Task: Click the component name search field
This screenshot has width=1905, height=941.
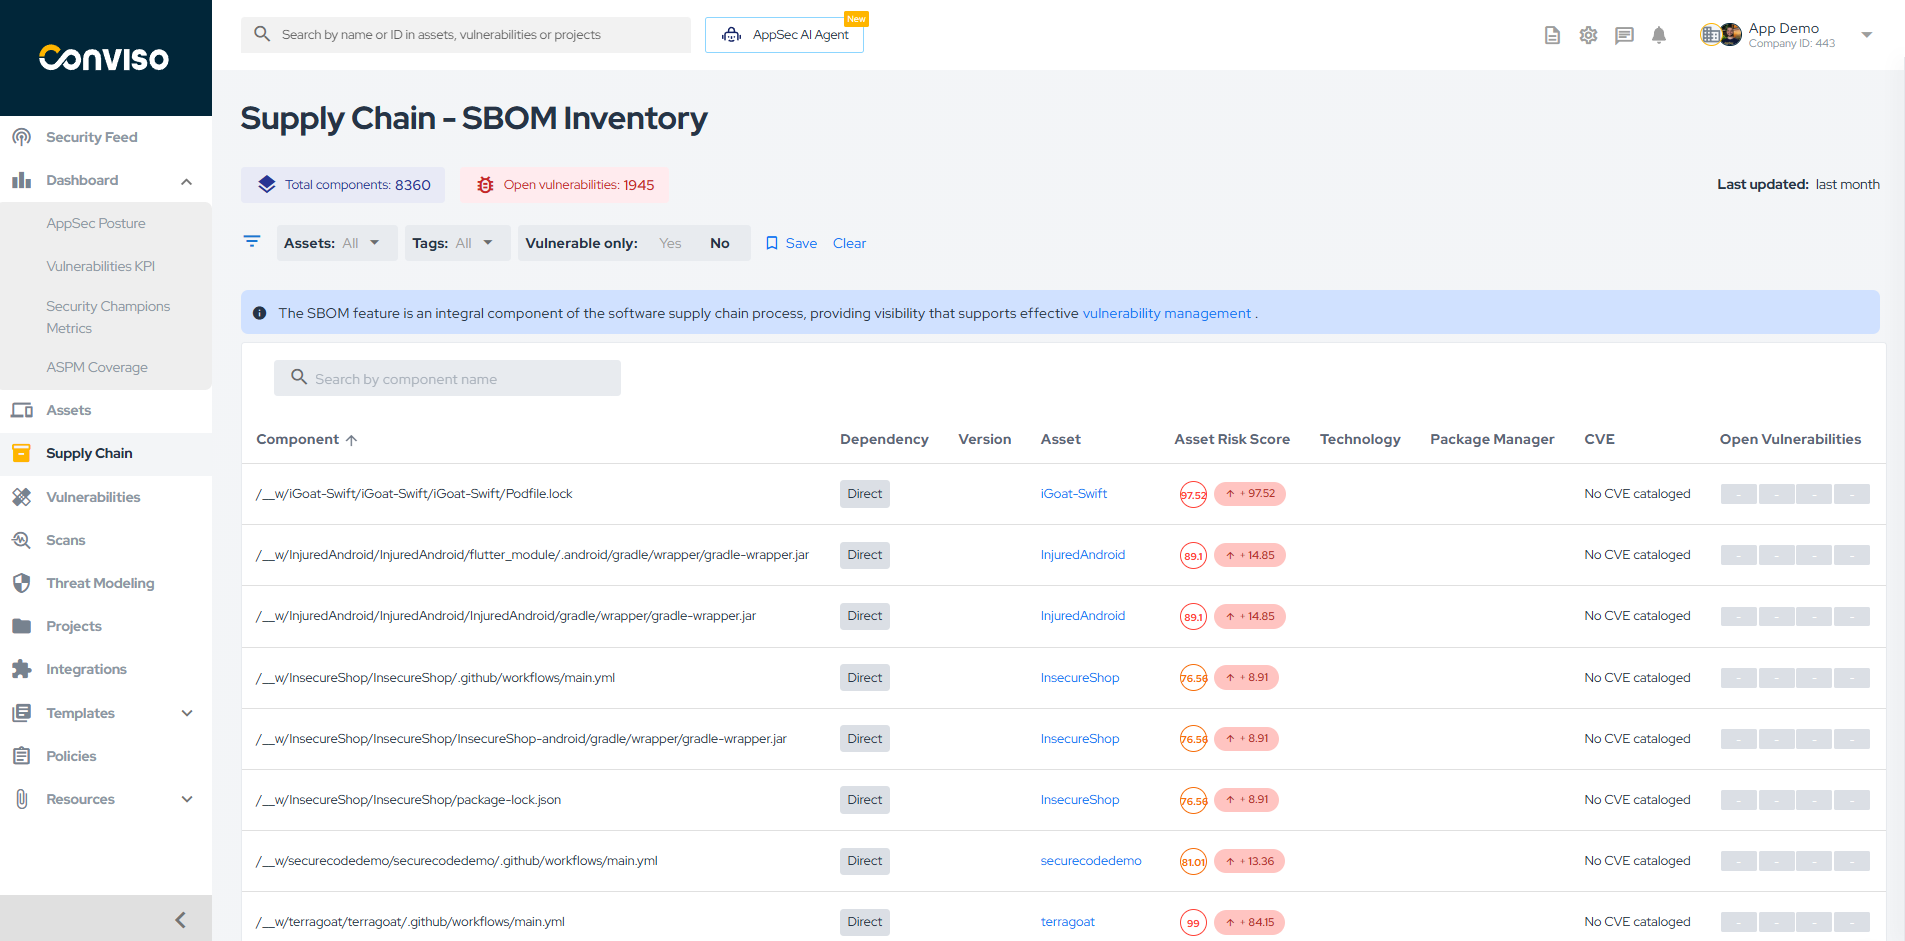Action: (x=447, y=378)
